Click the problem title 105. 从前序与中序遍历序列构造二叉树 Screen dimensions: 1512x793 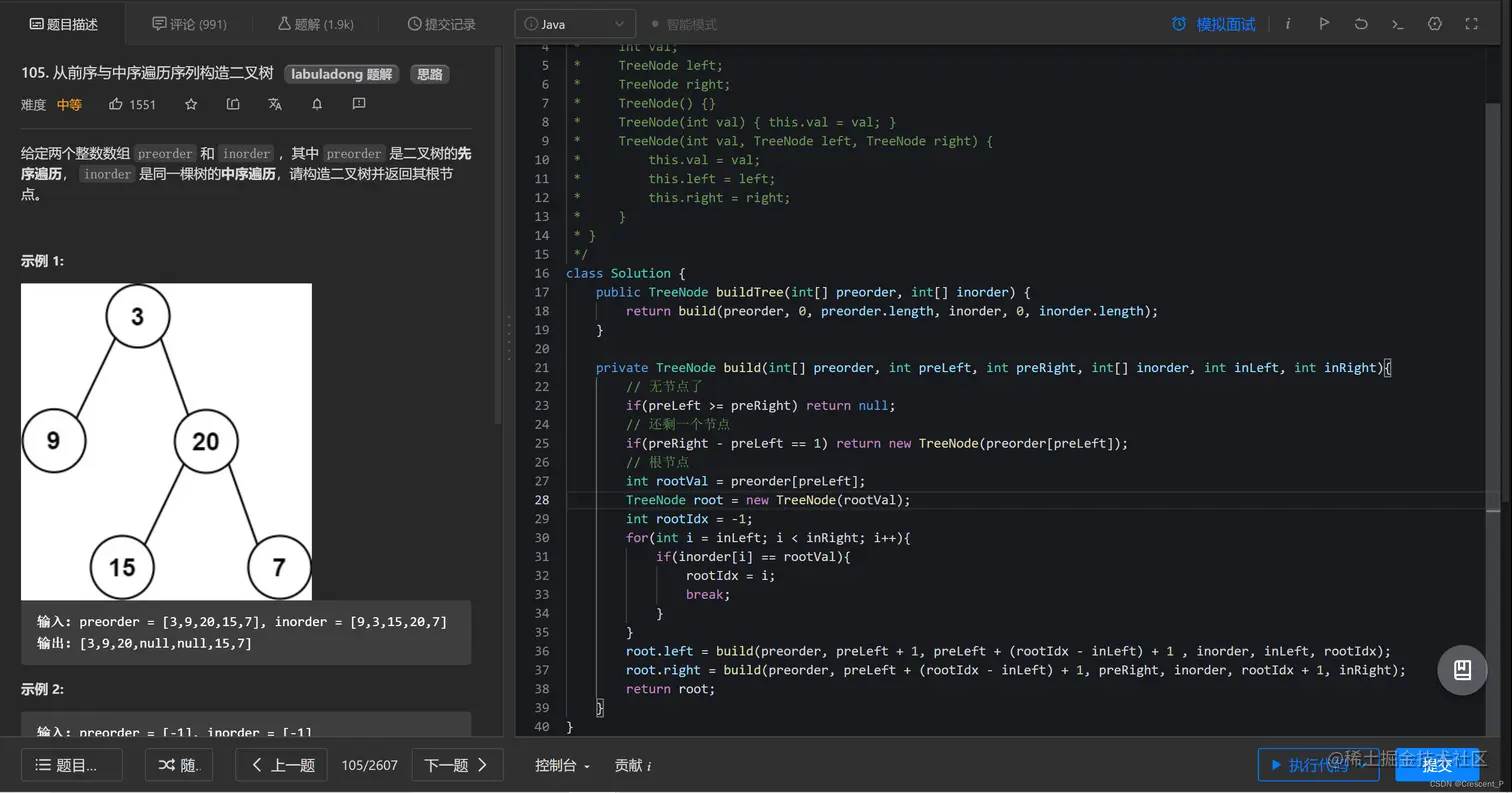147,74
